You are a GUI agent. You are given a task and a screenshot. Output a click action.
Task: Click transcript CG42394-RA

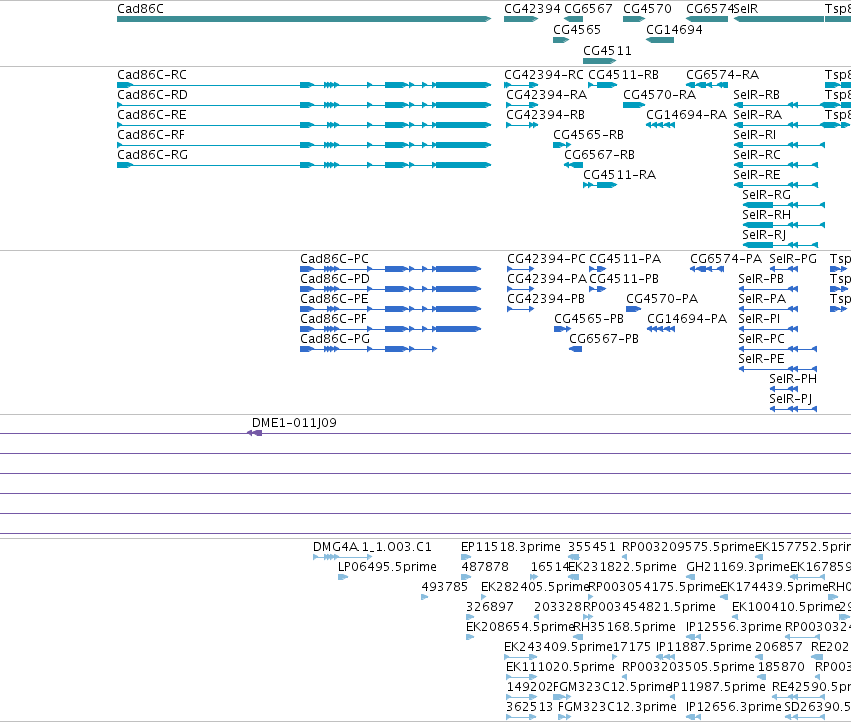pos(522,105)
